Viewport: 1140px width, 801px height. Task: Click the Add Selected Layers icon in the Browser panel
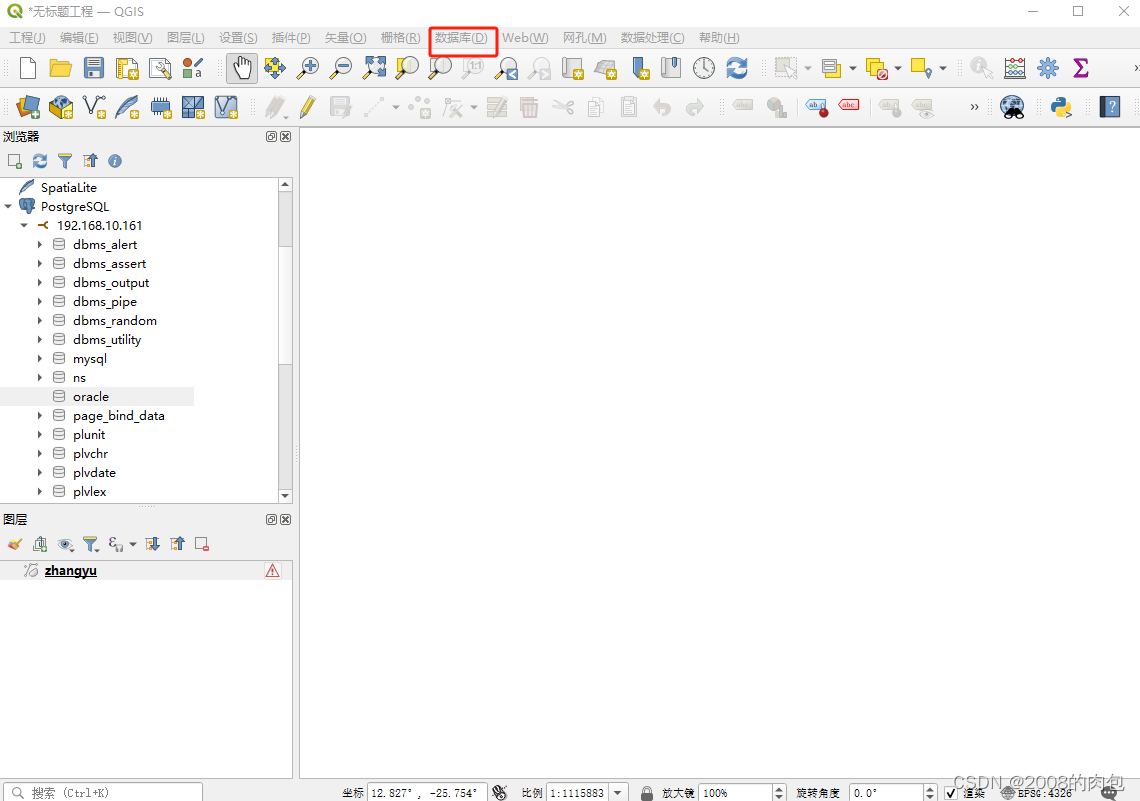pyautogui.click(x=15, y=161)
